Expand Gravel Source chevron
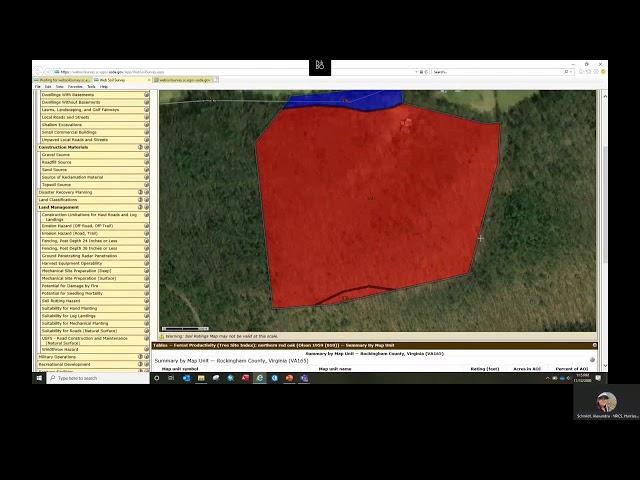 (x=147, y=155)
